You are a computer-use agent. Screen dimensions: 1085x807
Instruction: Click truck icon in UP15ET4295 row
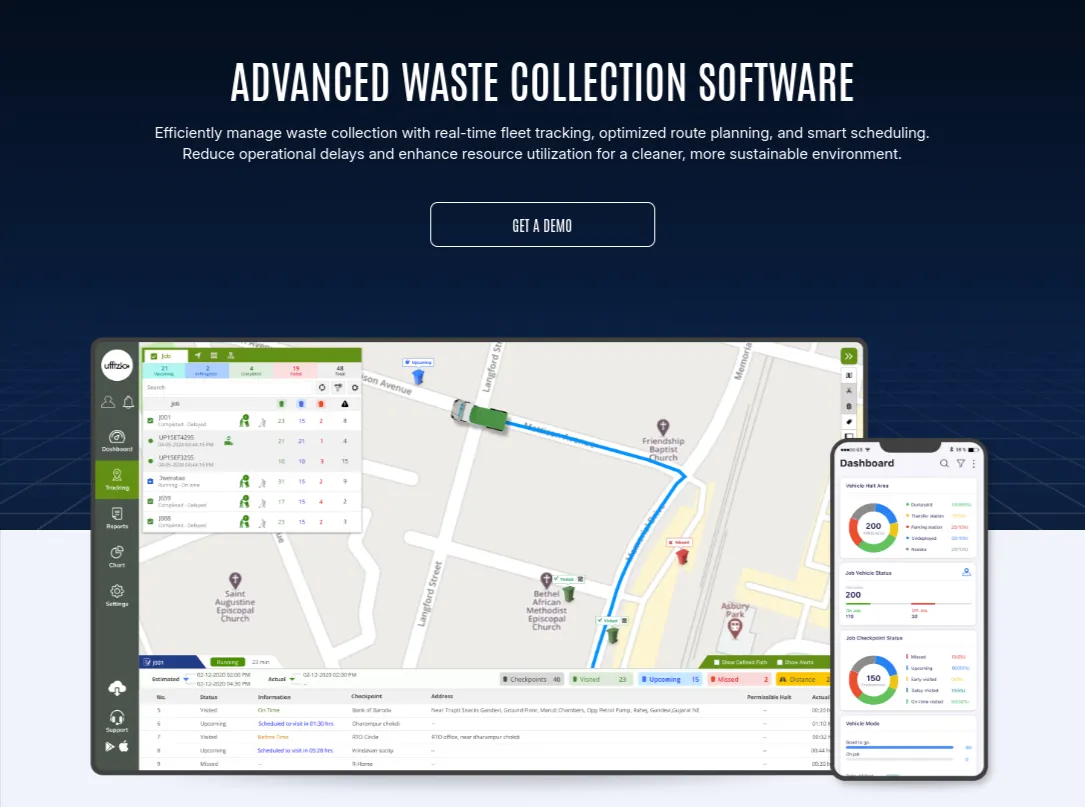(x=228, y=440)
